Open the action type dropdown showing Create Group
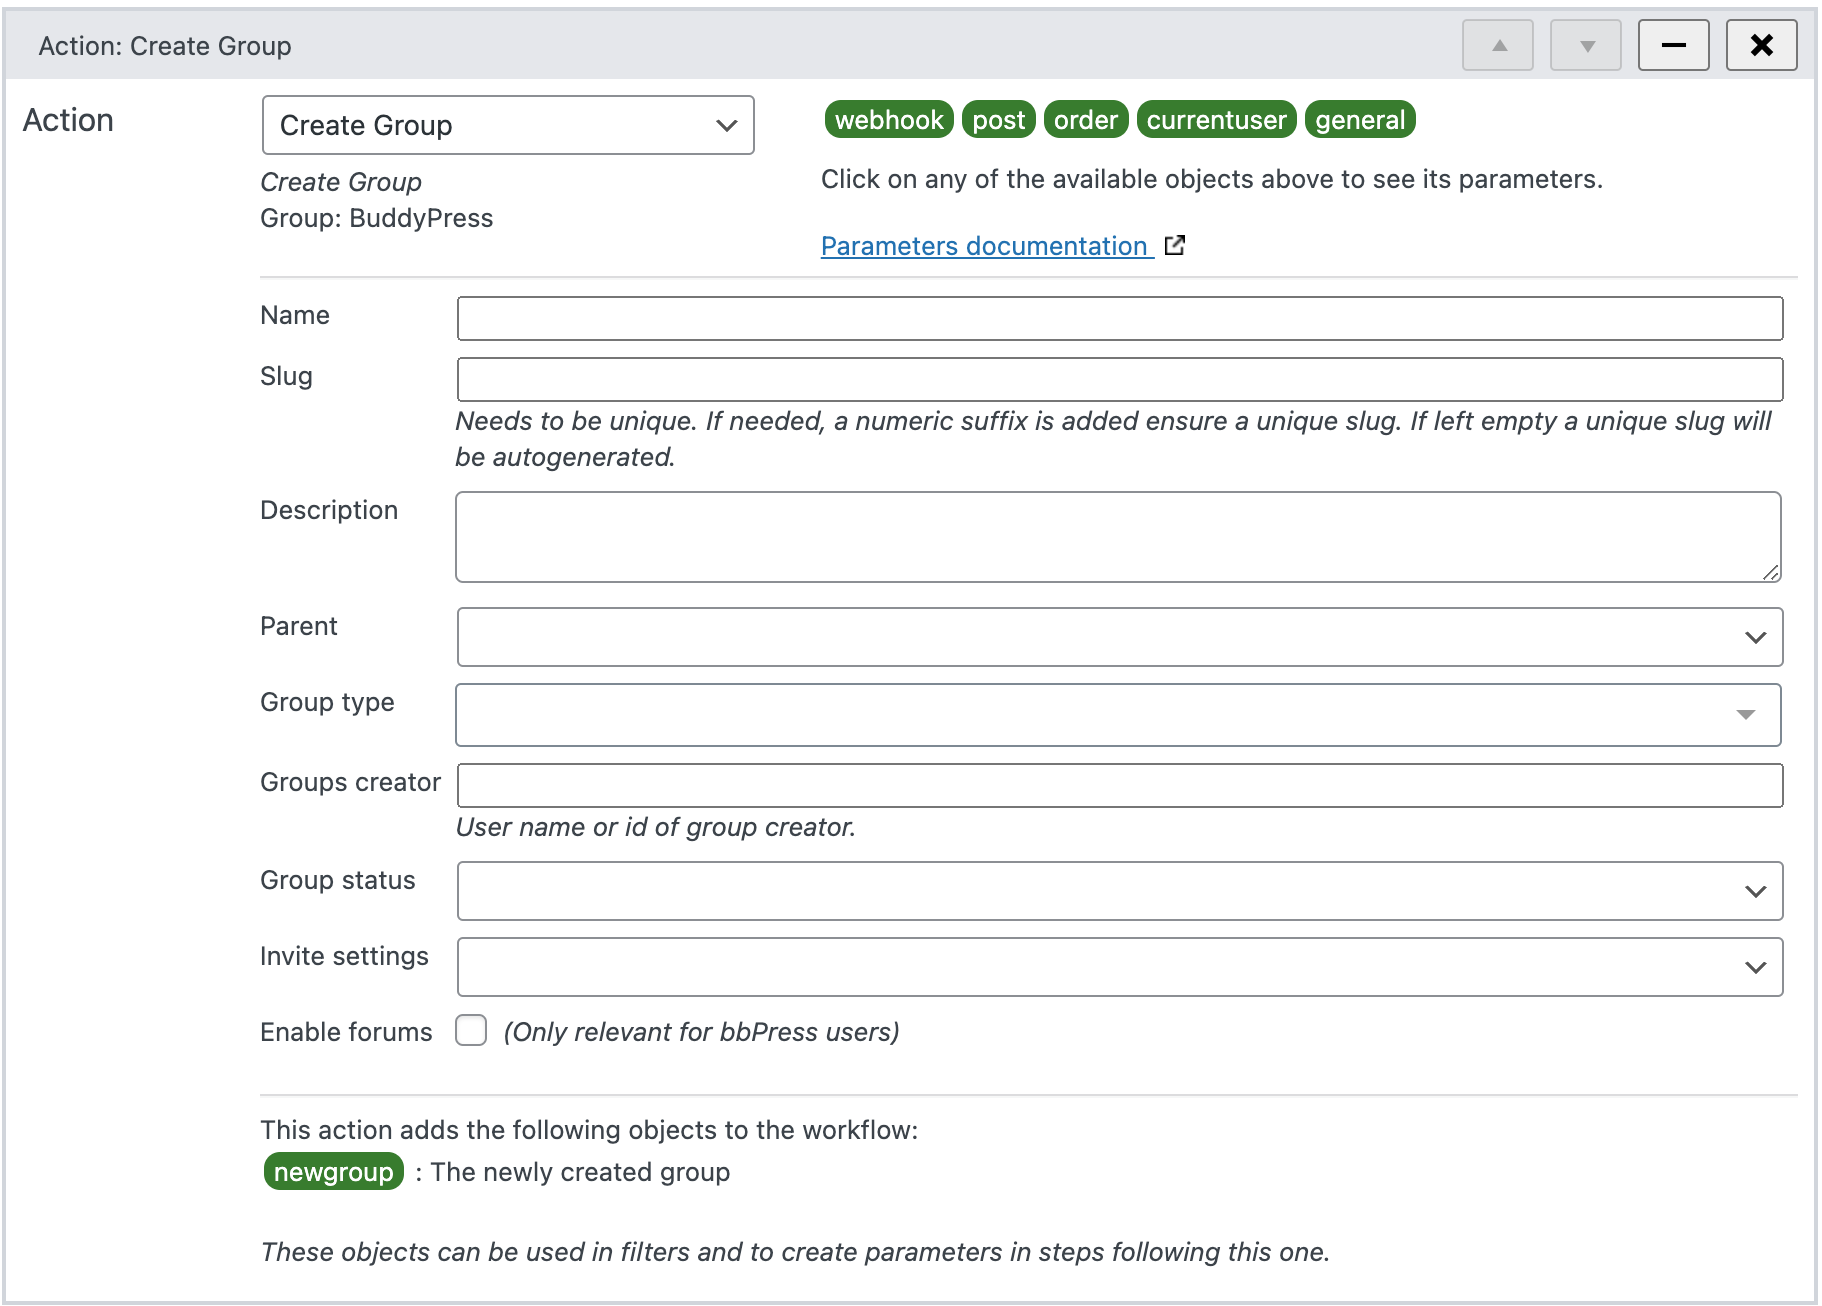The image size is (1822, 1306). pos(507,125)
